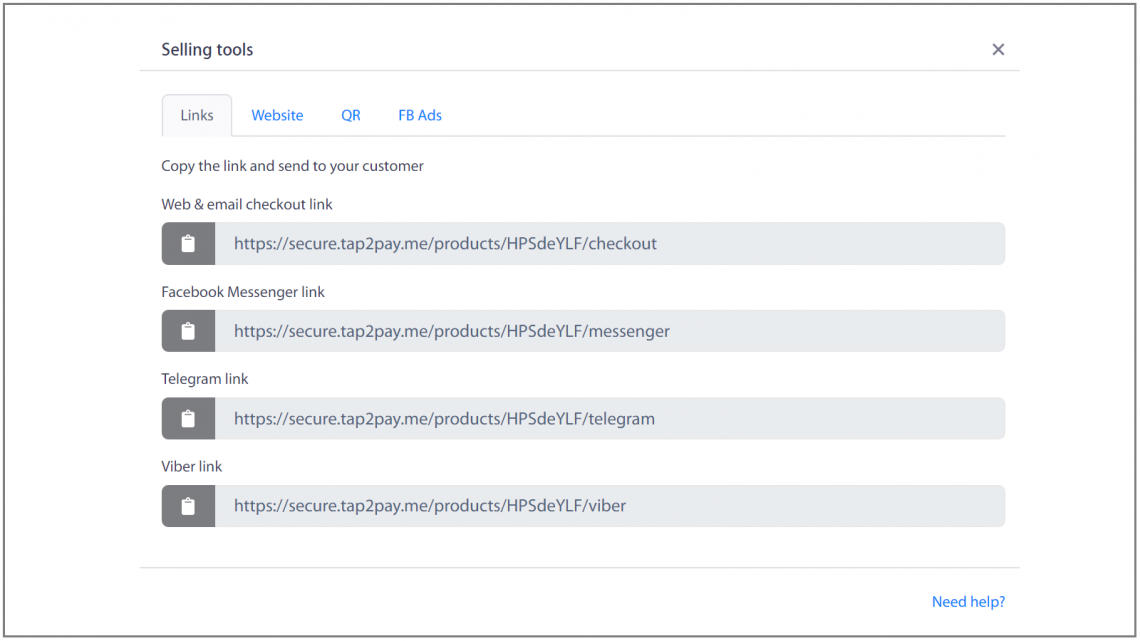Close the Selling tools dialog
Image resolution: width=1140 pixels, height=641 pixels.
pyautogui.click(x=997, y=48)
